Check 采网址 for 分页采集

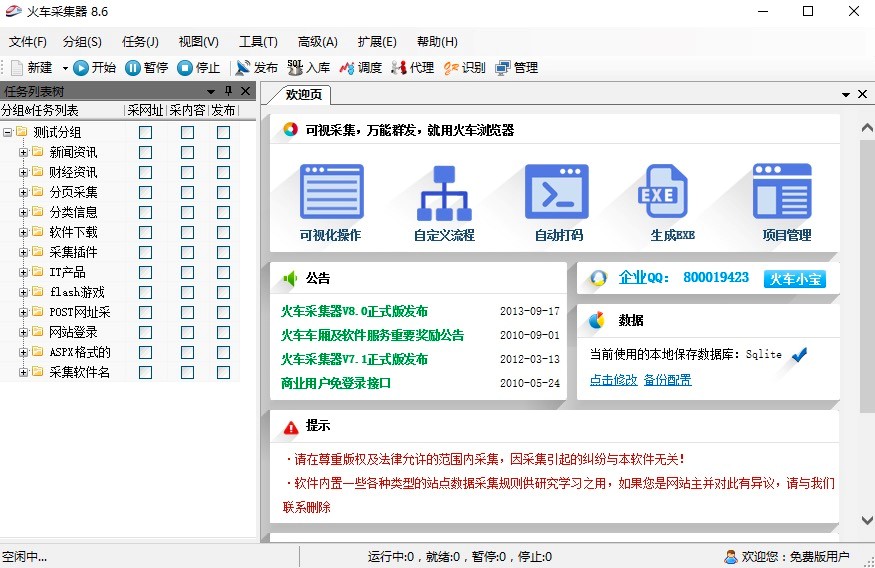coord(146,192)
